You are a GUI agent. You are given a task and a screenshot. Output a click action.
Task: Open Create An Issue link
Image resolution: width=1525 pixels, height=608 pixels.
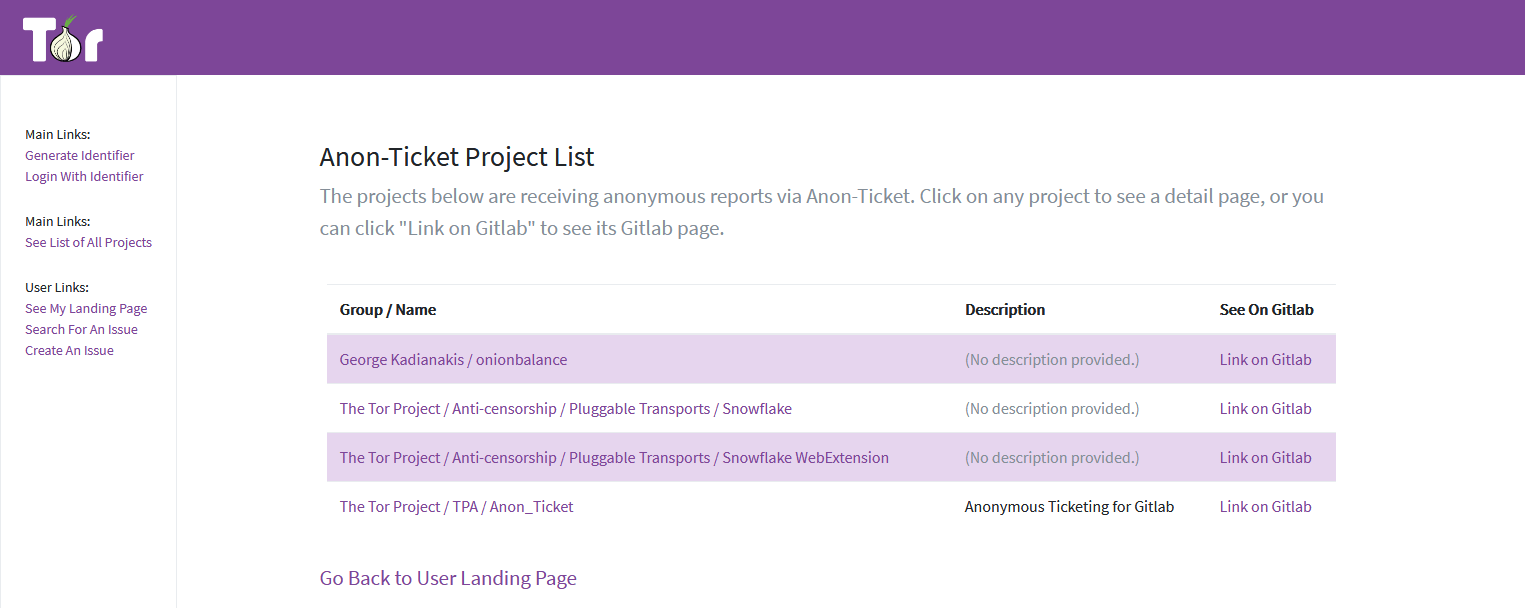click(69, 350)
